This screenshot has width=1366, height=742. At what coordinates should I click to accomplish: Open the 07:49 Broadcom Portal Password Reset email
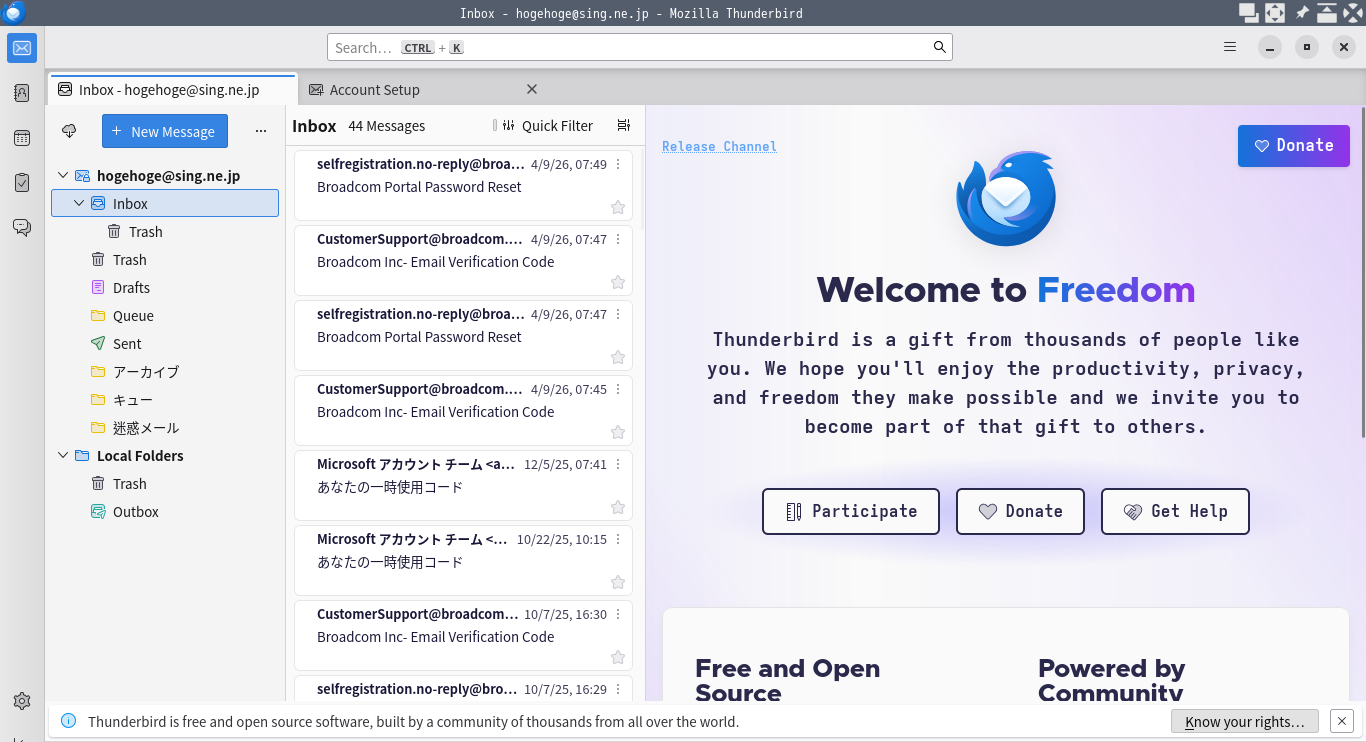click(x=463, y=185)
